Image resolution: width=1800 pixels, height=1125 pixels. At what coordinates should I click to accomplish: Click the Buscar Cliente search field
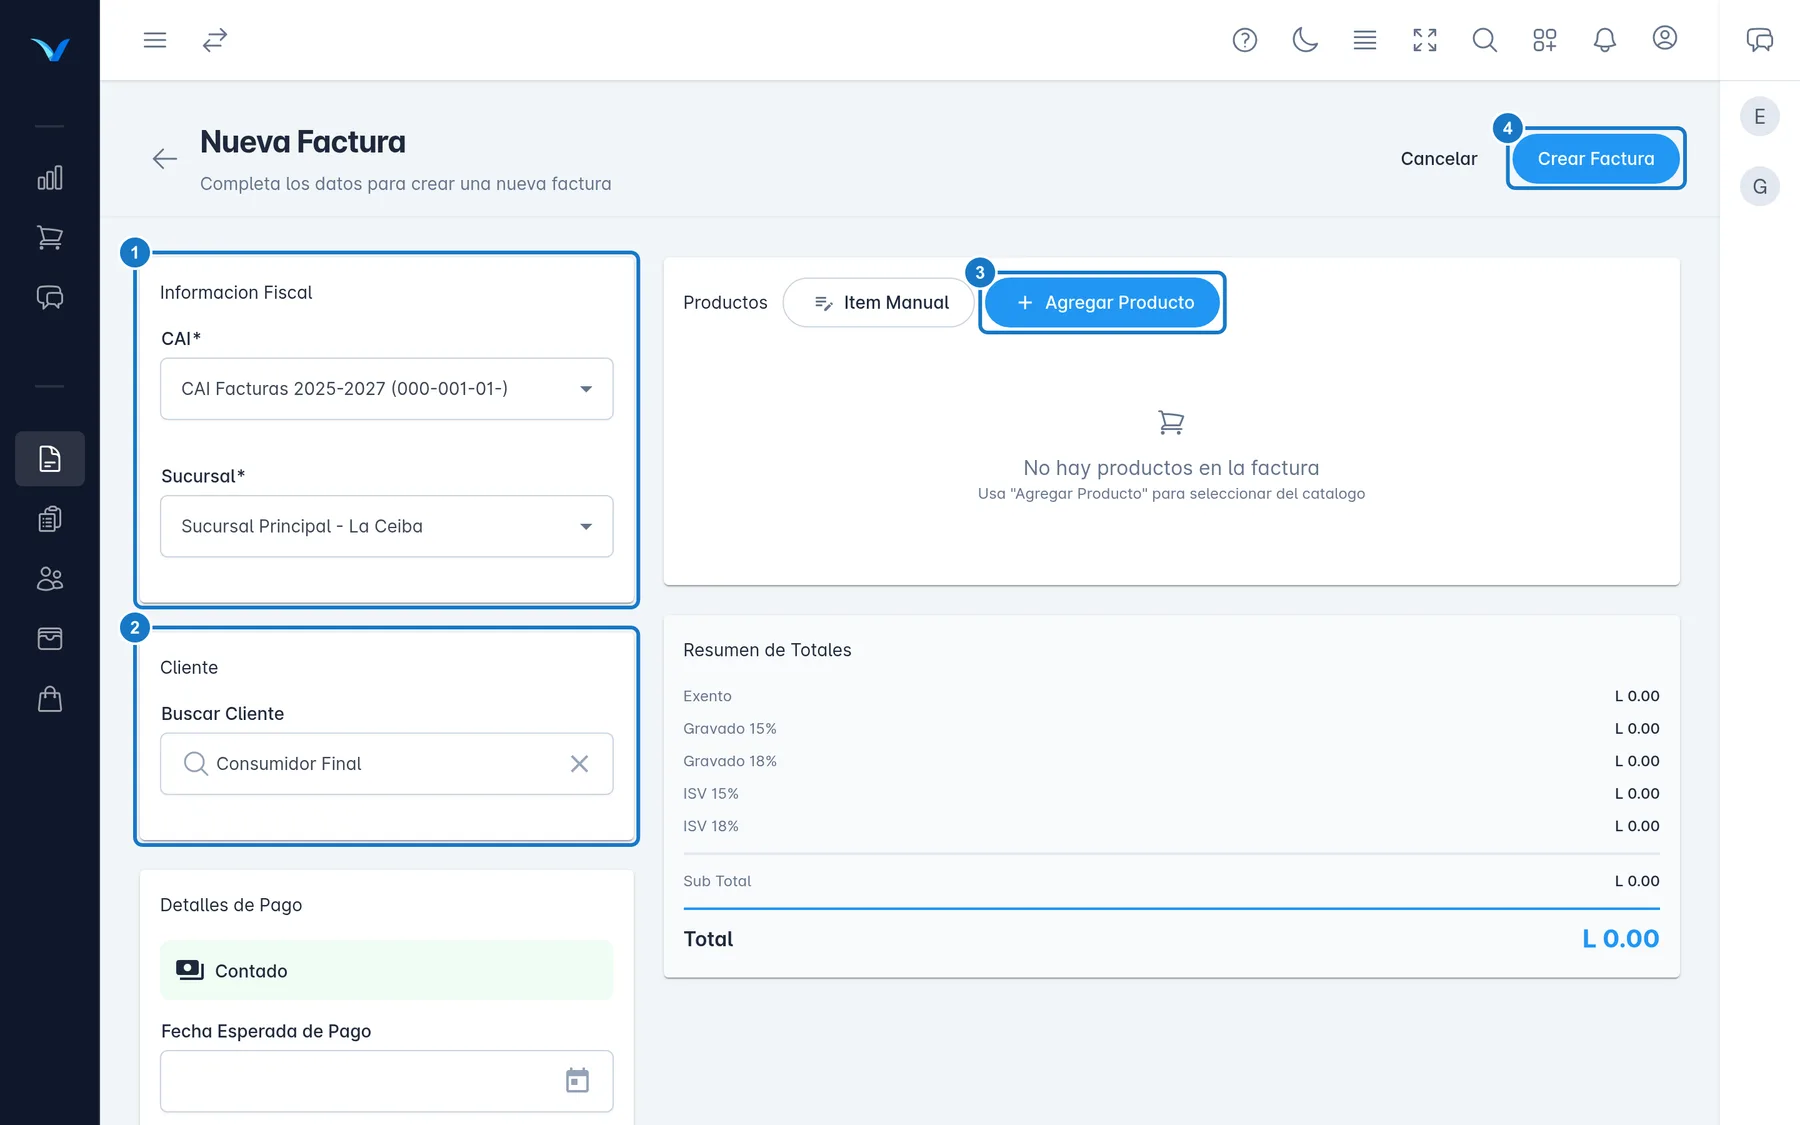(x=387, y=764)
